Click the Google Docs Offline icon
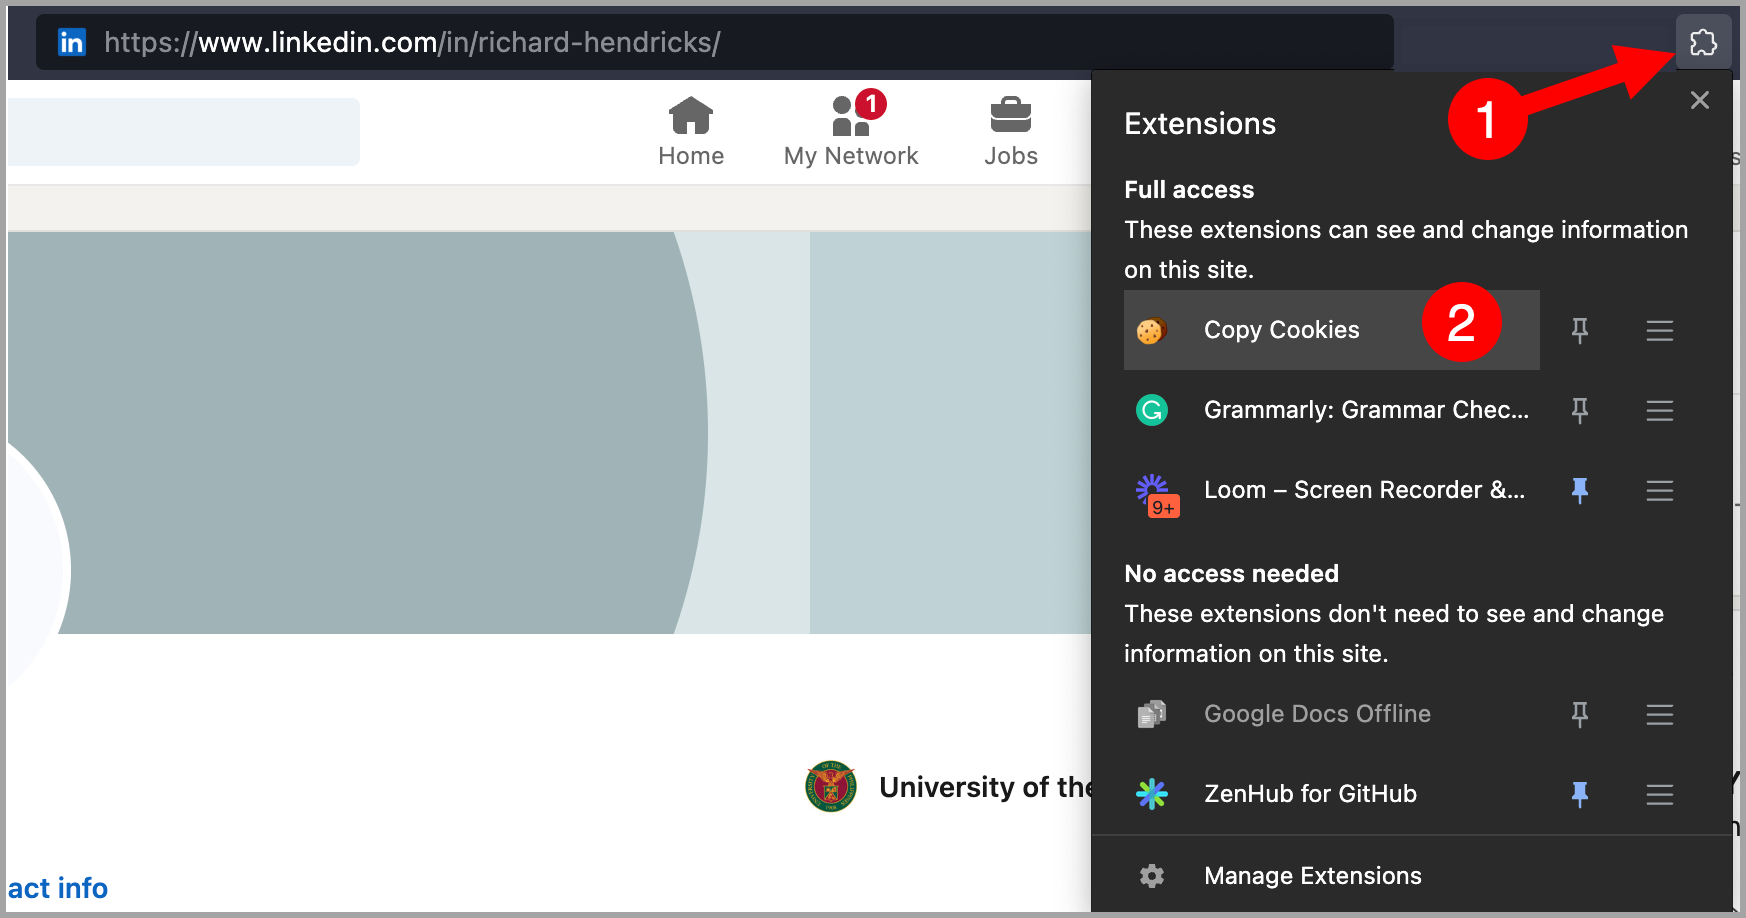Viewport: 1746px width, 918px height. [x=1152, y=714]
